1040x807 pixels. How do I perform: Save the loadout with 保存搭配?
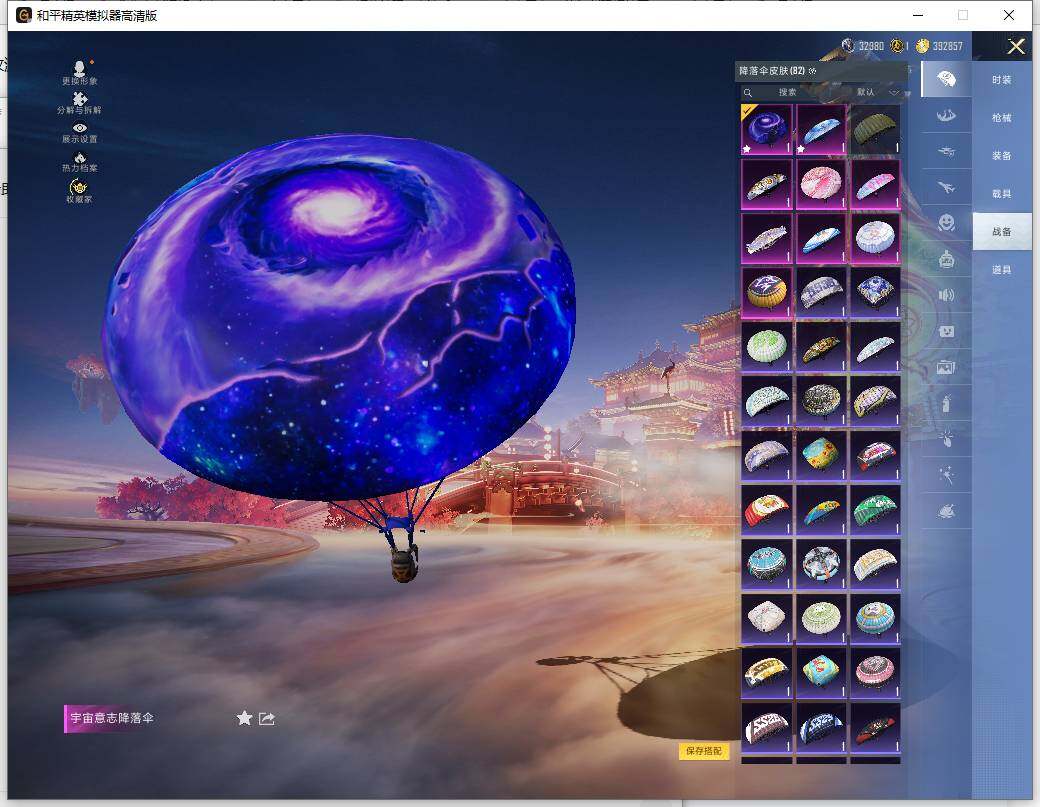(704, 751)
